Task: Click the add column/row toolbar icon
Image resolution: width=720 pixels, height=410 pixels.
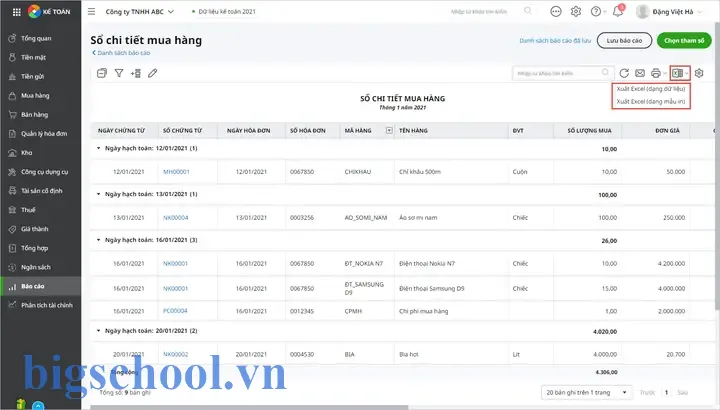Action: (135, 73)
